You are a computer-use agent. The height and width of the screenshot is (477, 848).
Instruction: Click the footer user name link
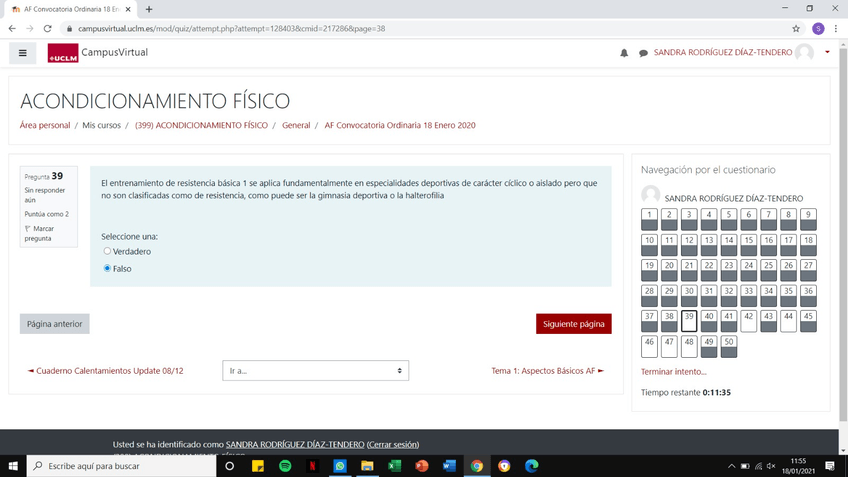click(x=295, y=445)
